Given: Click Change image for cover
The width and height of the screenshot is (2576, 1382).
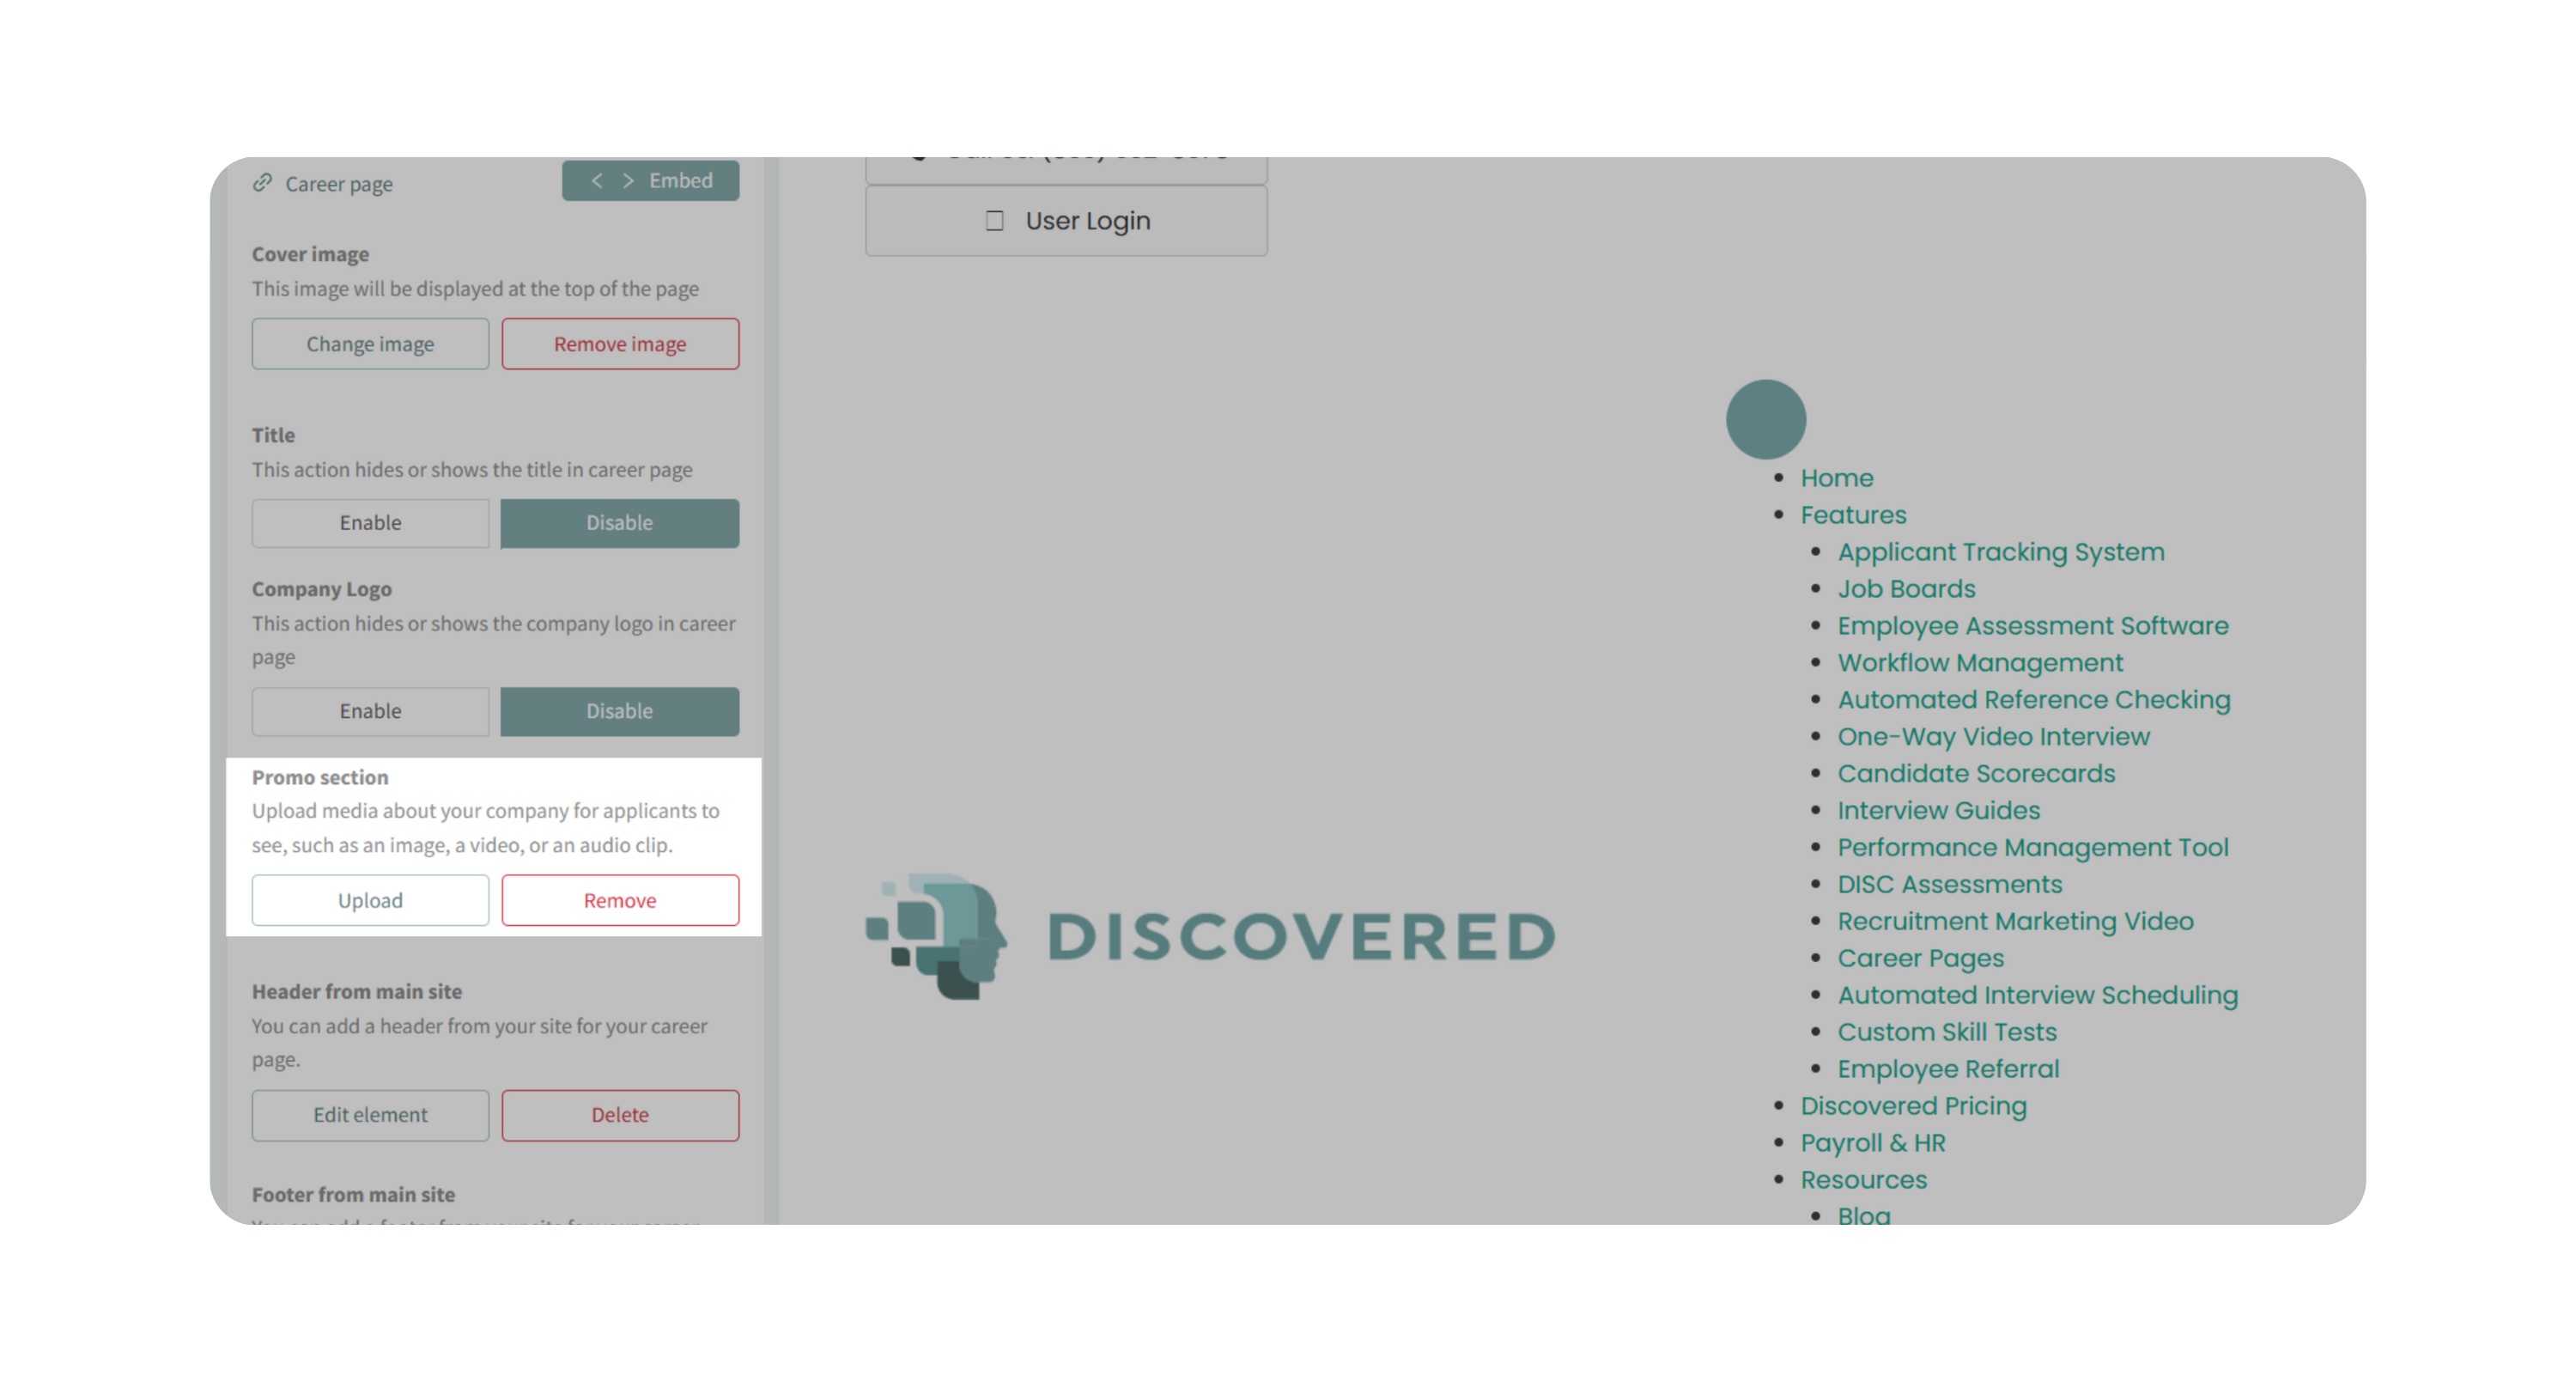Looking at the screenshot, I should point(370,344).
